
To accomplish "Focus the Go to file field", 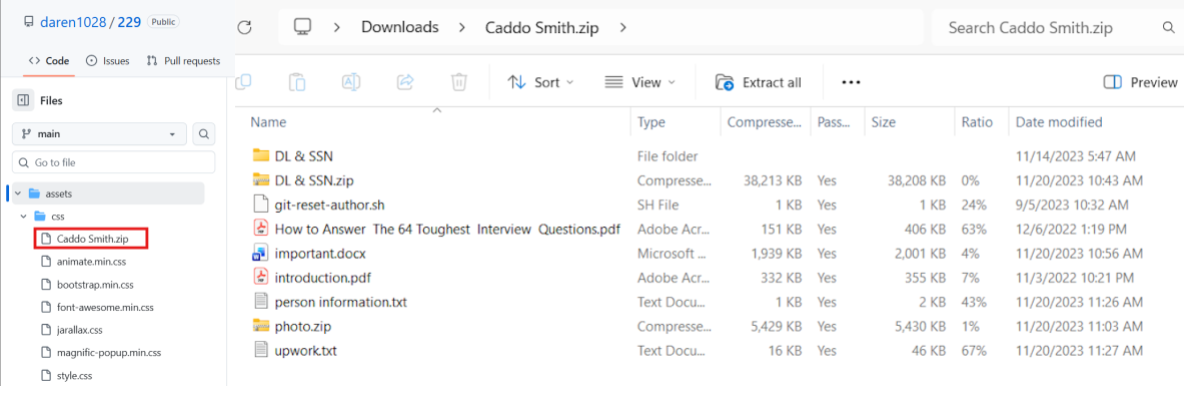I will click(x=113, y=162).
